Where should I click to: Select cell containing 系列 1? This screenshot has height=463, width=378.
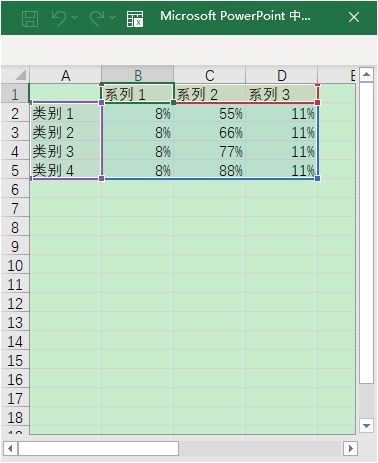[x=138, y=94]
